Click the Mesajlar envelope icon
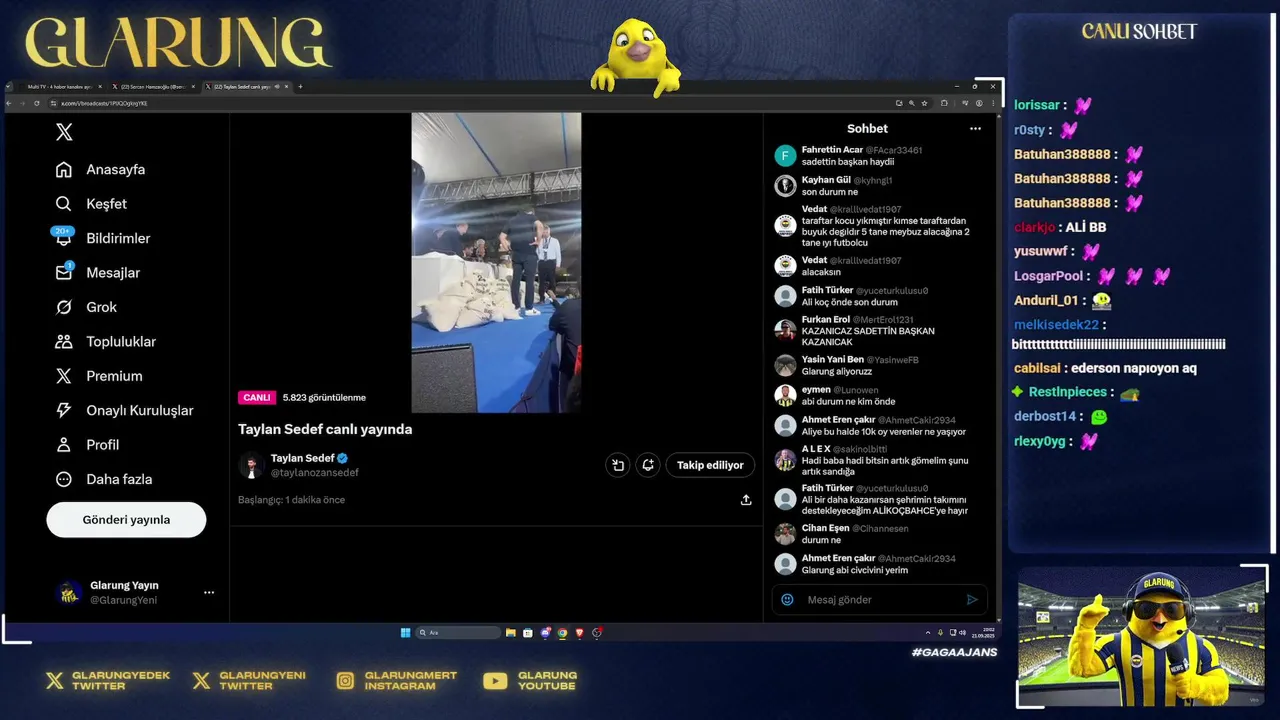The image size is (1280, 720). click(x=64, y=273)
